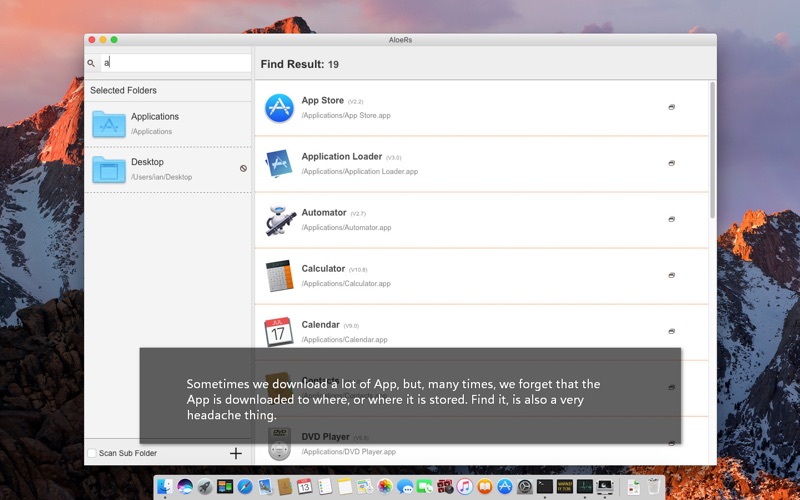Viewport: 800px width, 500px height.
Task: Reveal Calculator using its row's right icon
Action: pos(671,276)
